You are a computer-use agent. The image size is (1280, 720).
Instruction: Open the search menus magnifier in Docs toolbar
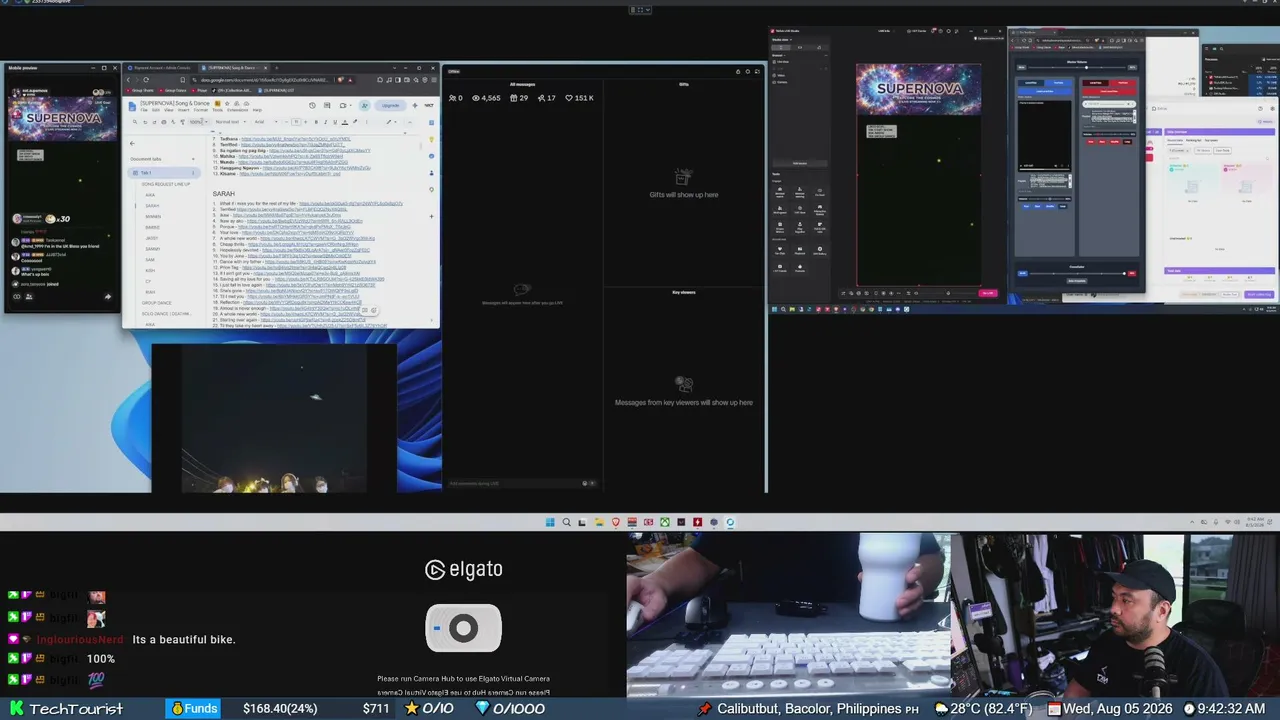(x=136, y=122)
